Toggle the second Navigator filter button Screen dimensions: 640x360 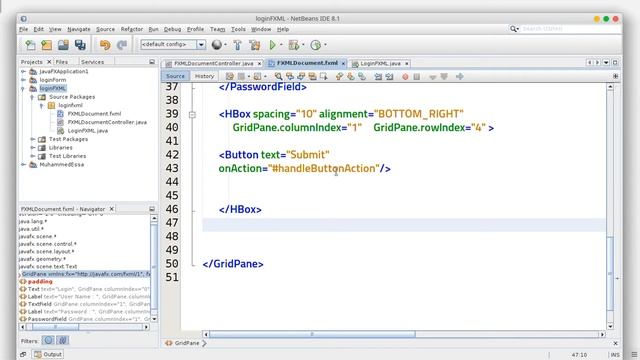(x=62, y=340)
